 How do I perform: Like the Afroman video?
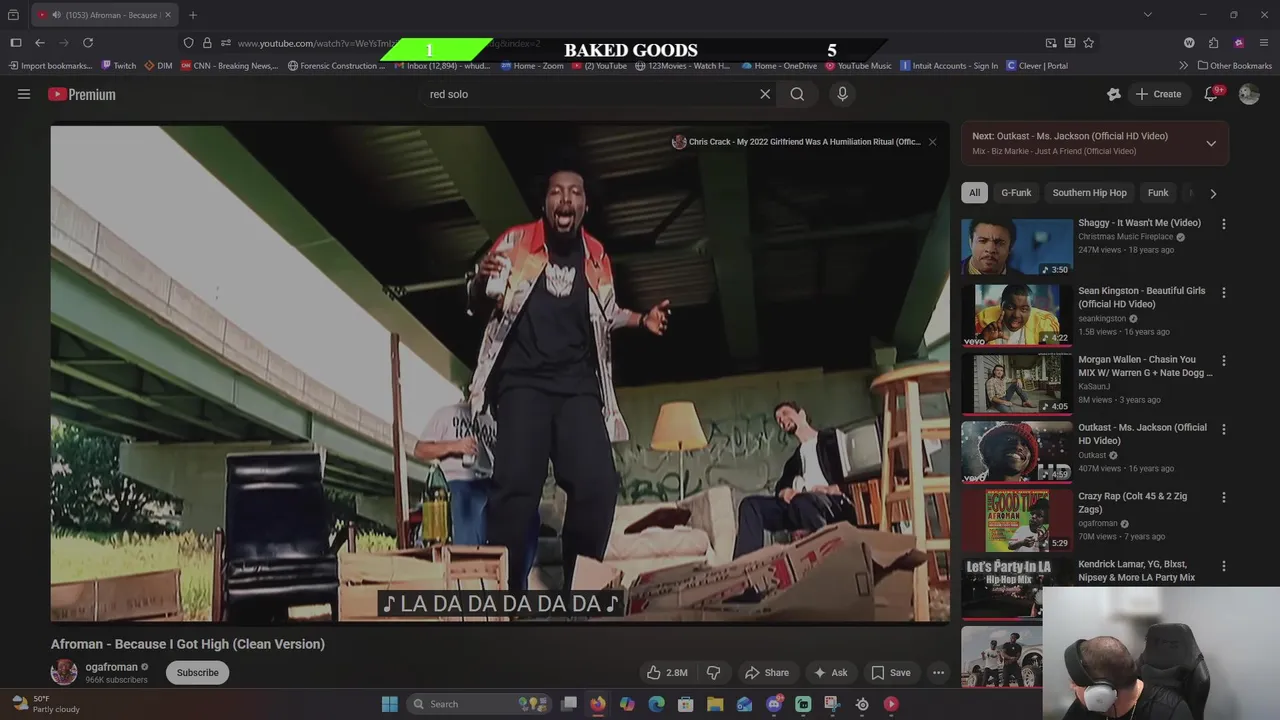click(x=667, y=673)
